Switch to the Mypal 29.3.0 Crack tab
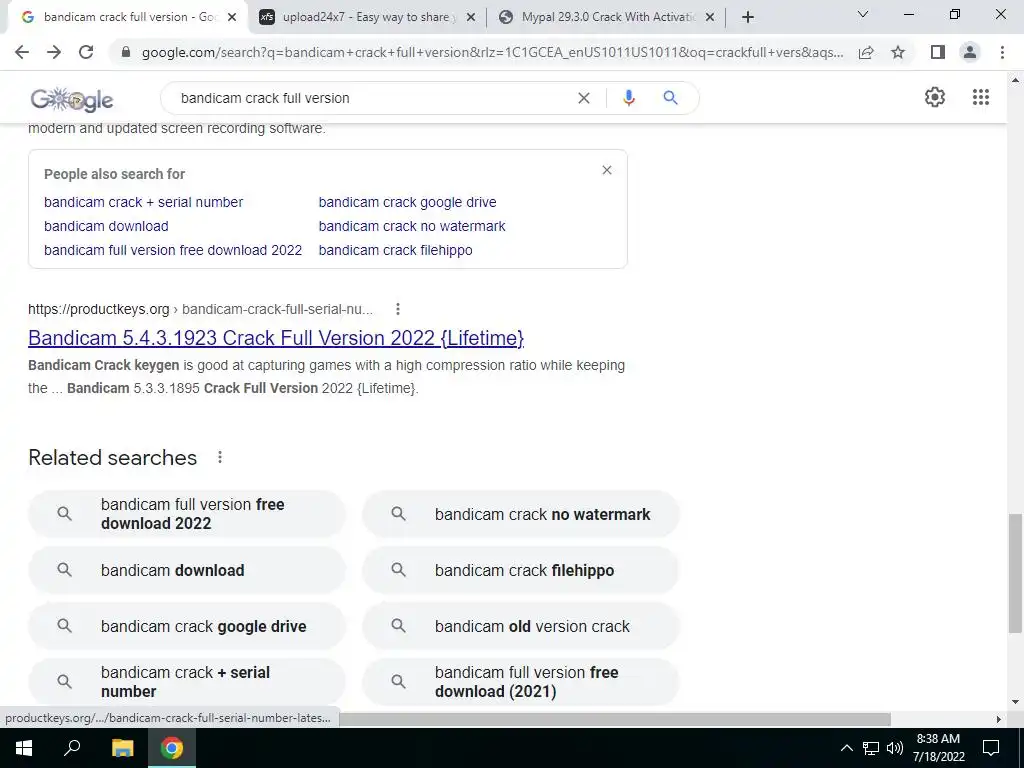 coord(607,17)
